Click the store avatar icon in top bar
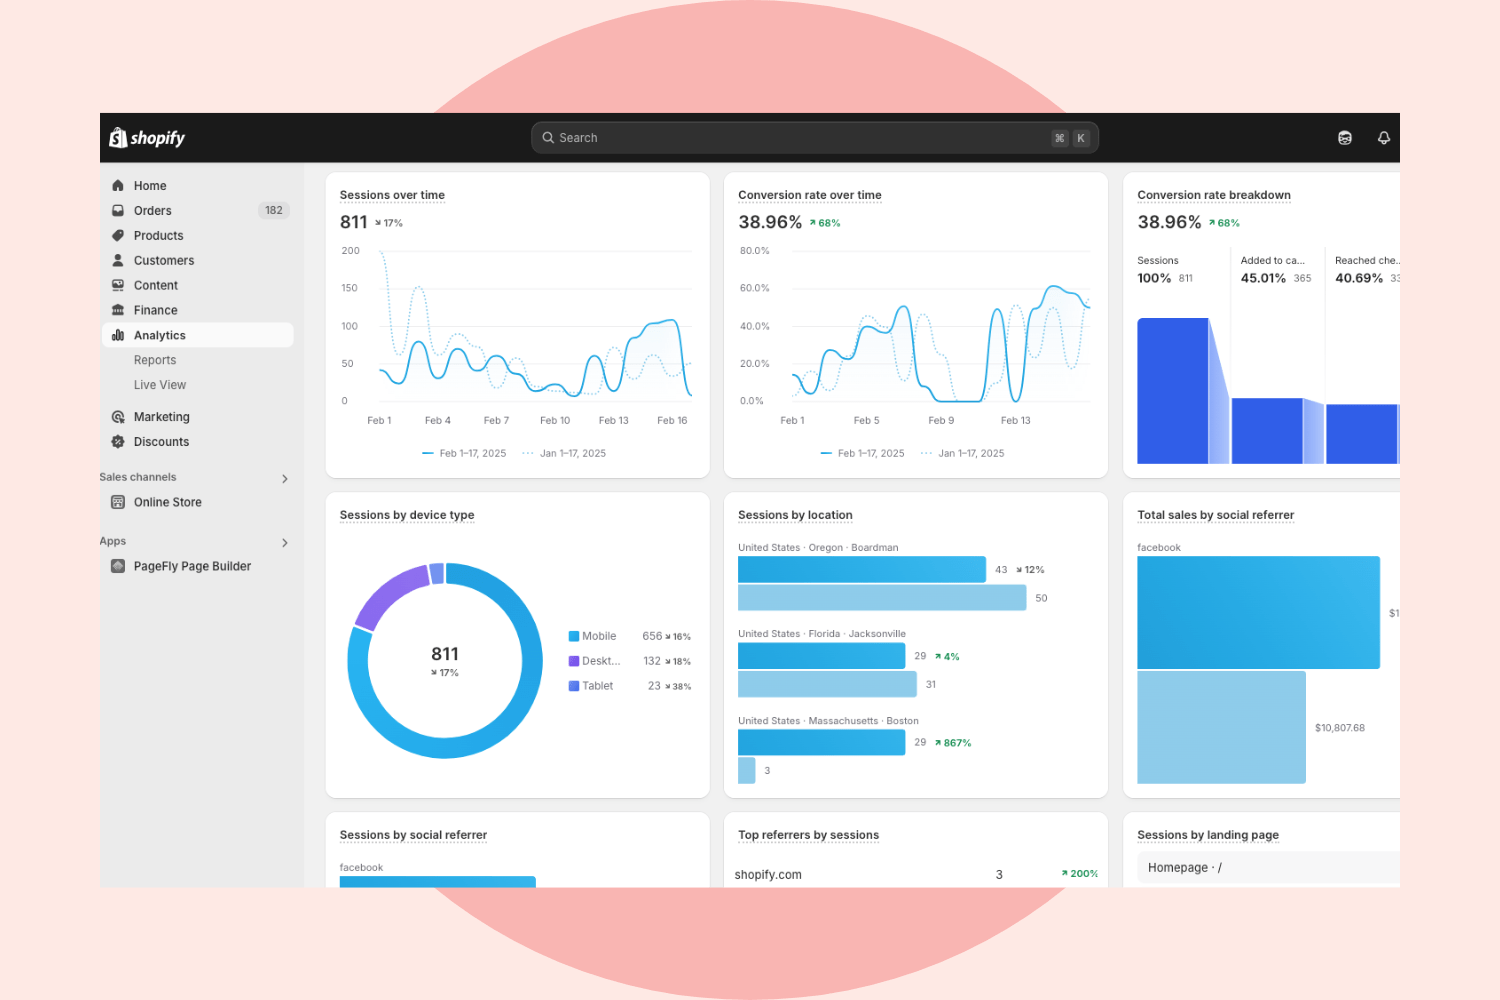The image size is (1500, 1000). [1345, 138]
